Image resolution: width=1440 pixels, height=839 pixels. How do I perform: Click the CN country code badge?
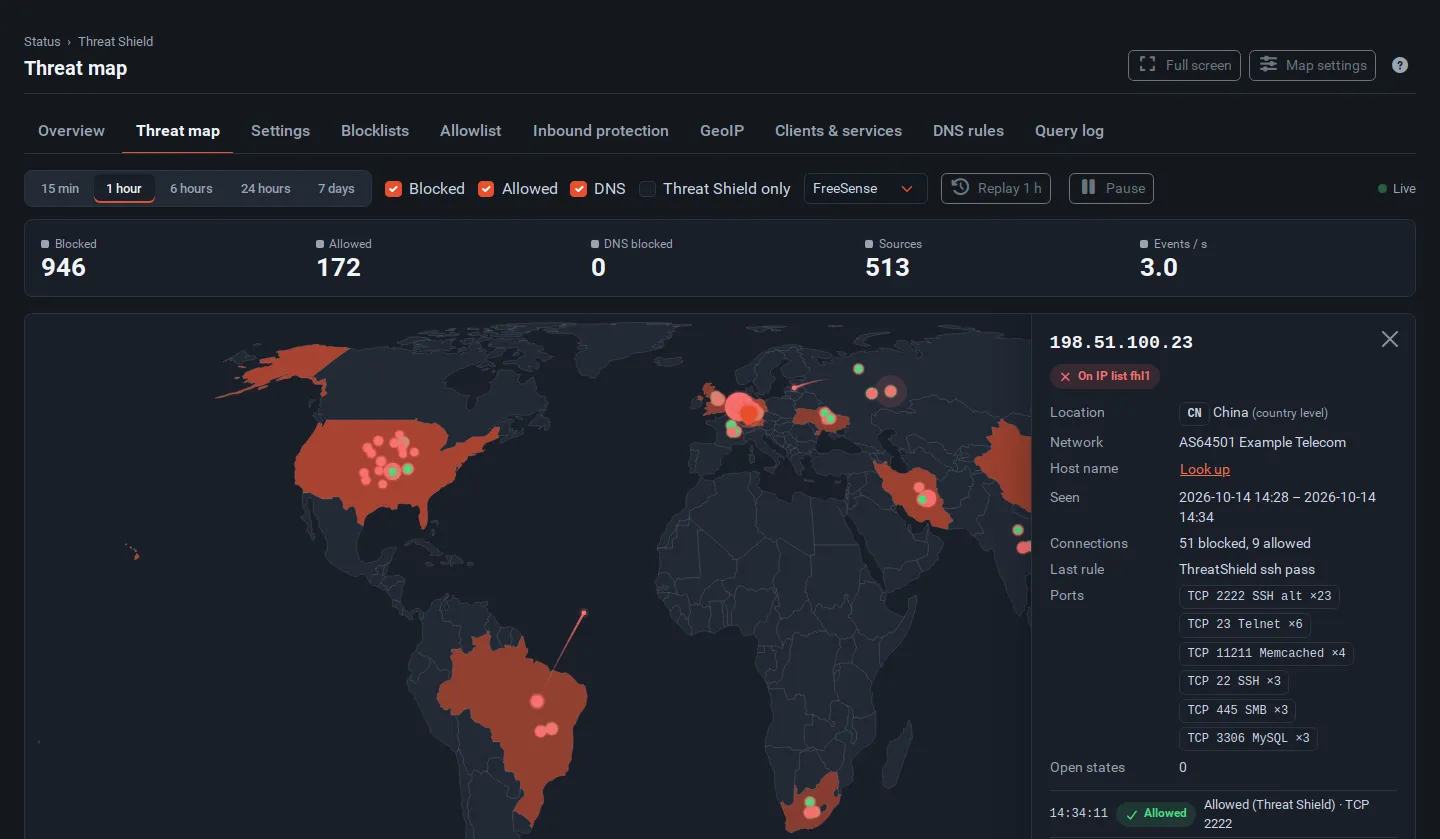click(1194, 413)
